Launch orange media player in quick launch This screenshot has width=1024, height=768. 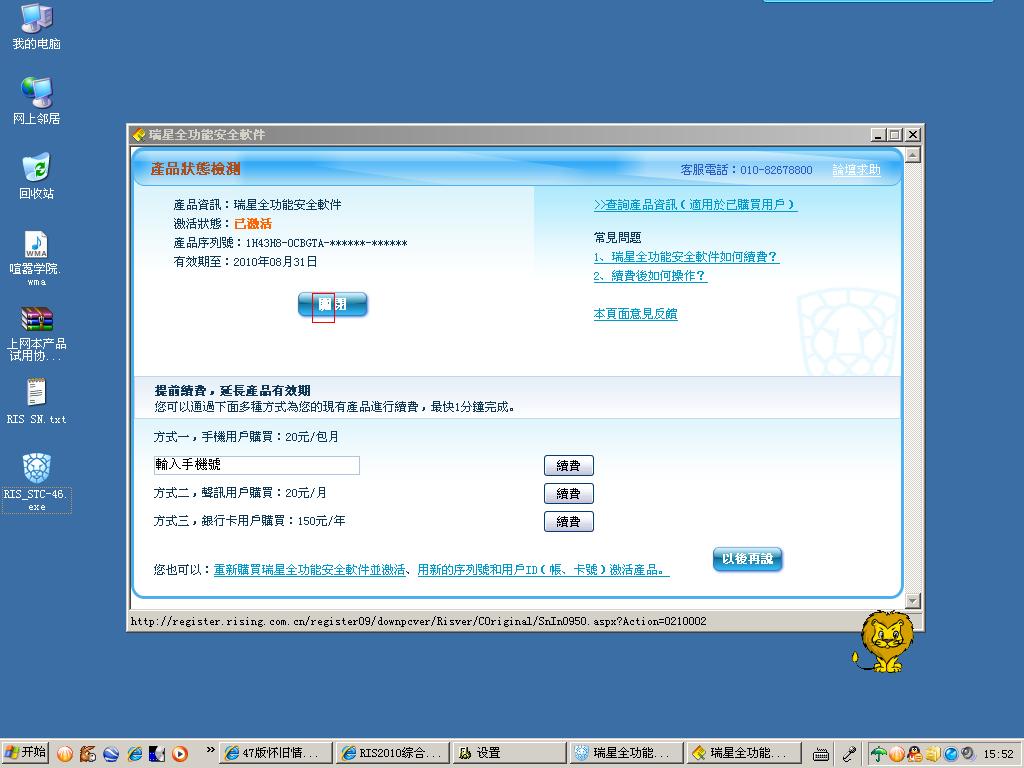180,754
